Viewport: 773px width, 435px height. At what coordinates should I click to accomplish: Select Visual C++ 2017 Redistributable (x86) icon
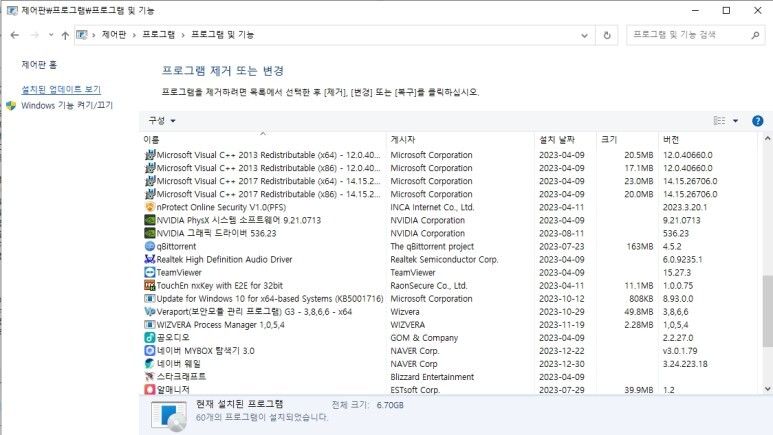(150, 194)
